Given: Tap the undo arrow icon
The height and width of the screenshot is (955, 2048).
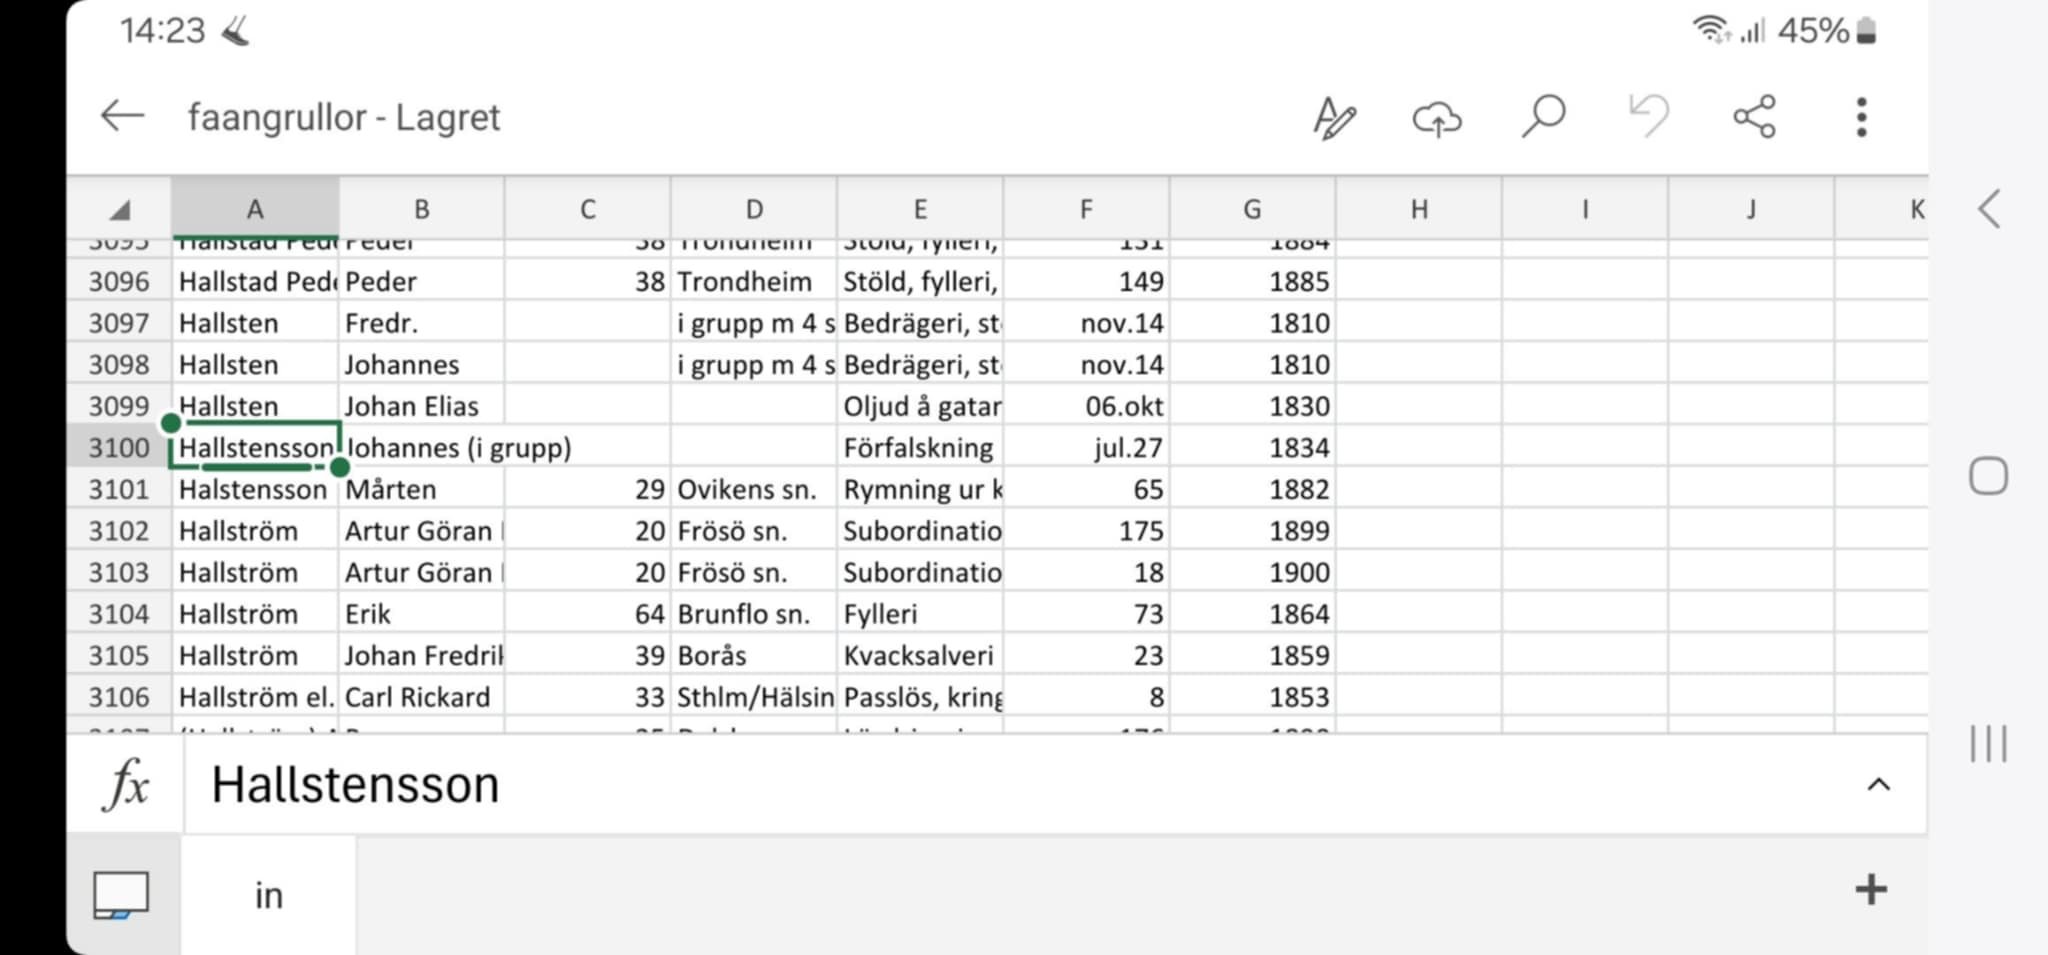Looking at the screenshot, I should 1649,116.
